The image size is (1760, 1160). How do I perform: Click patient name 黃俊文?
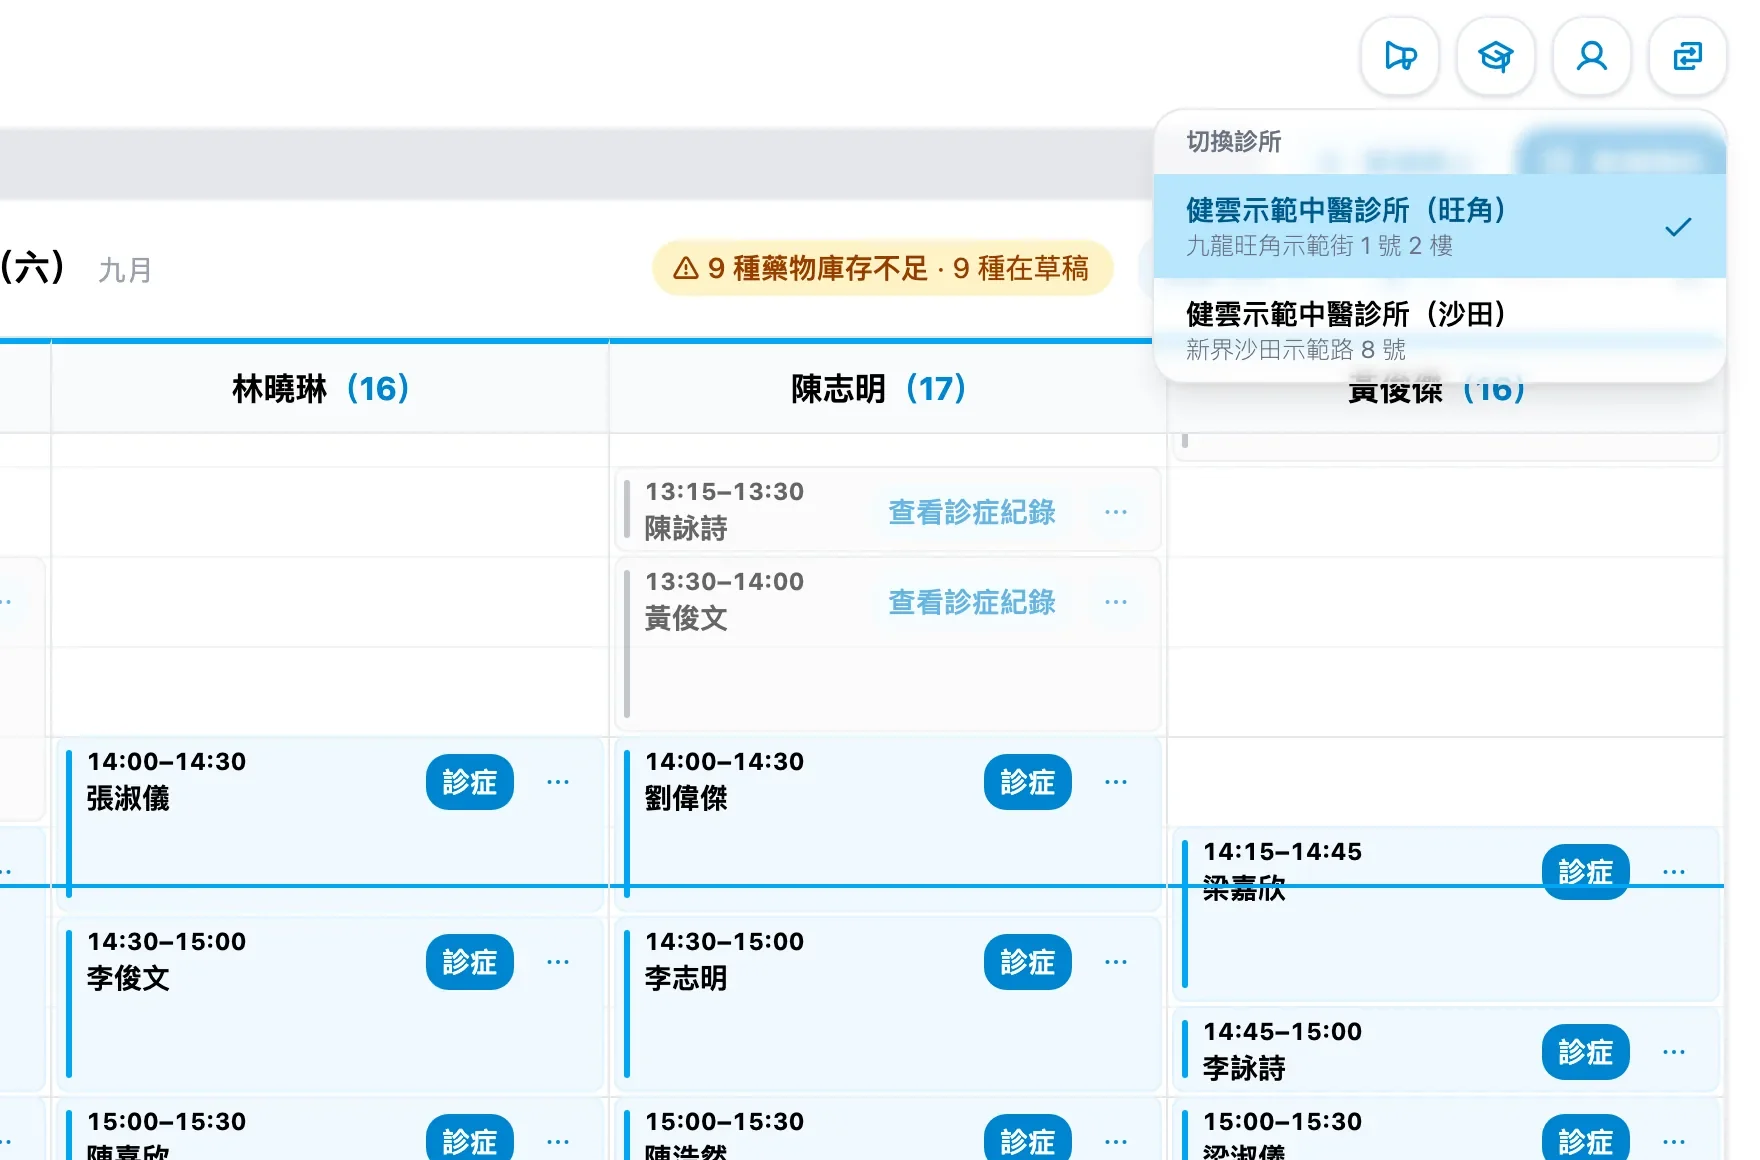(686, 618)
